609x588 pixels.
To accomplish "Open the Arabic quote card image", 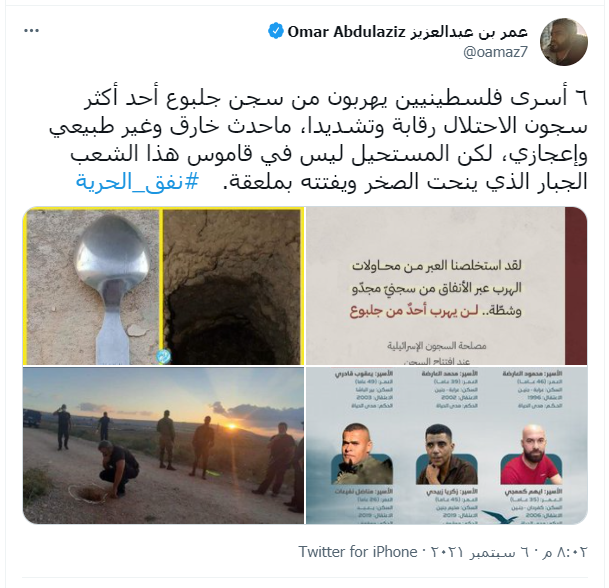I will 447,286.
